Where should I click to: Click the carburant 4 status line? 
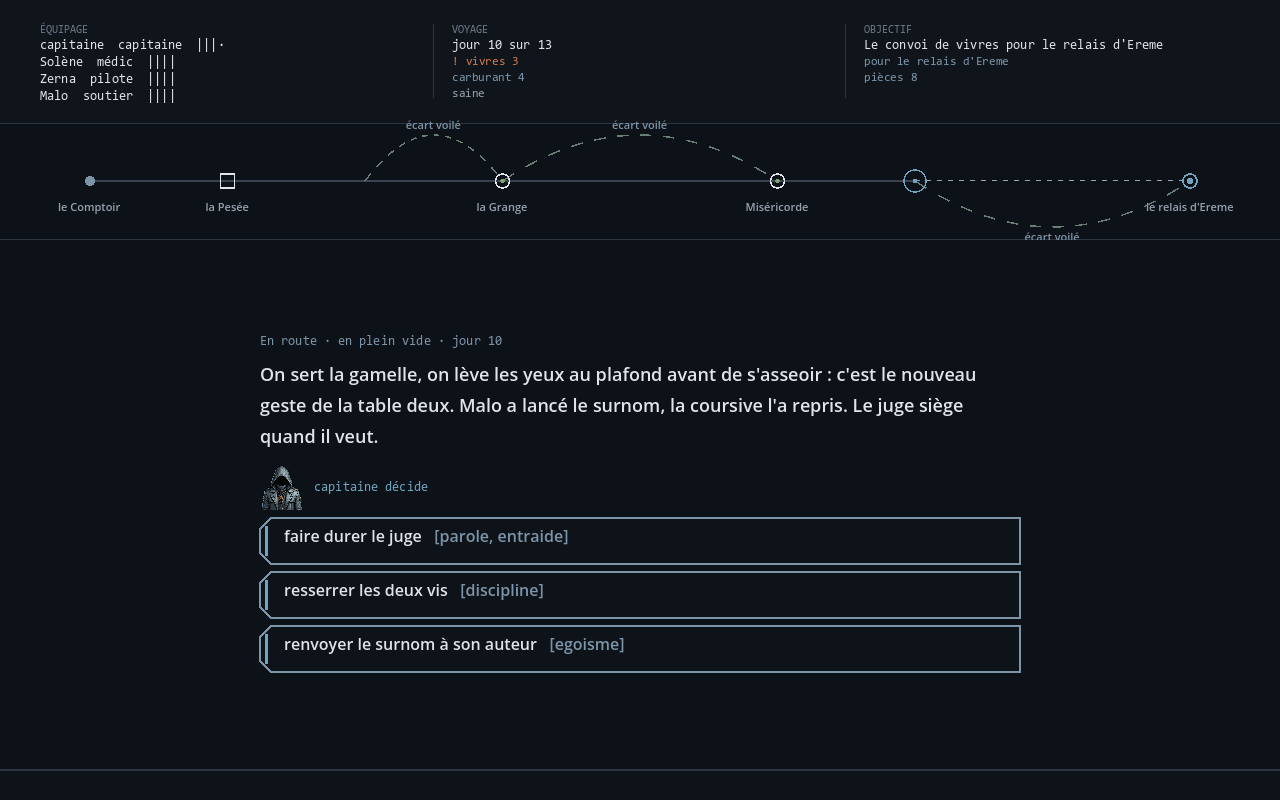488,77
